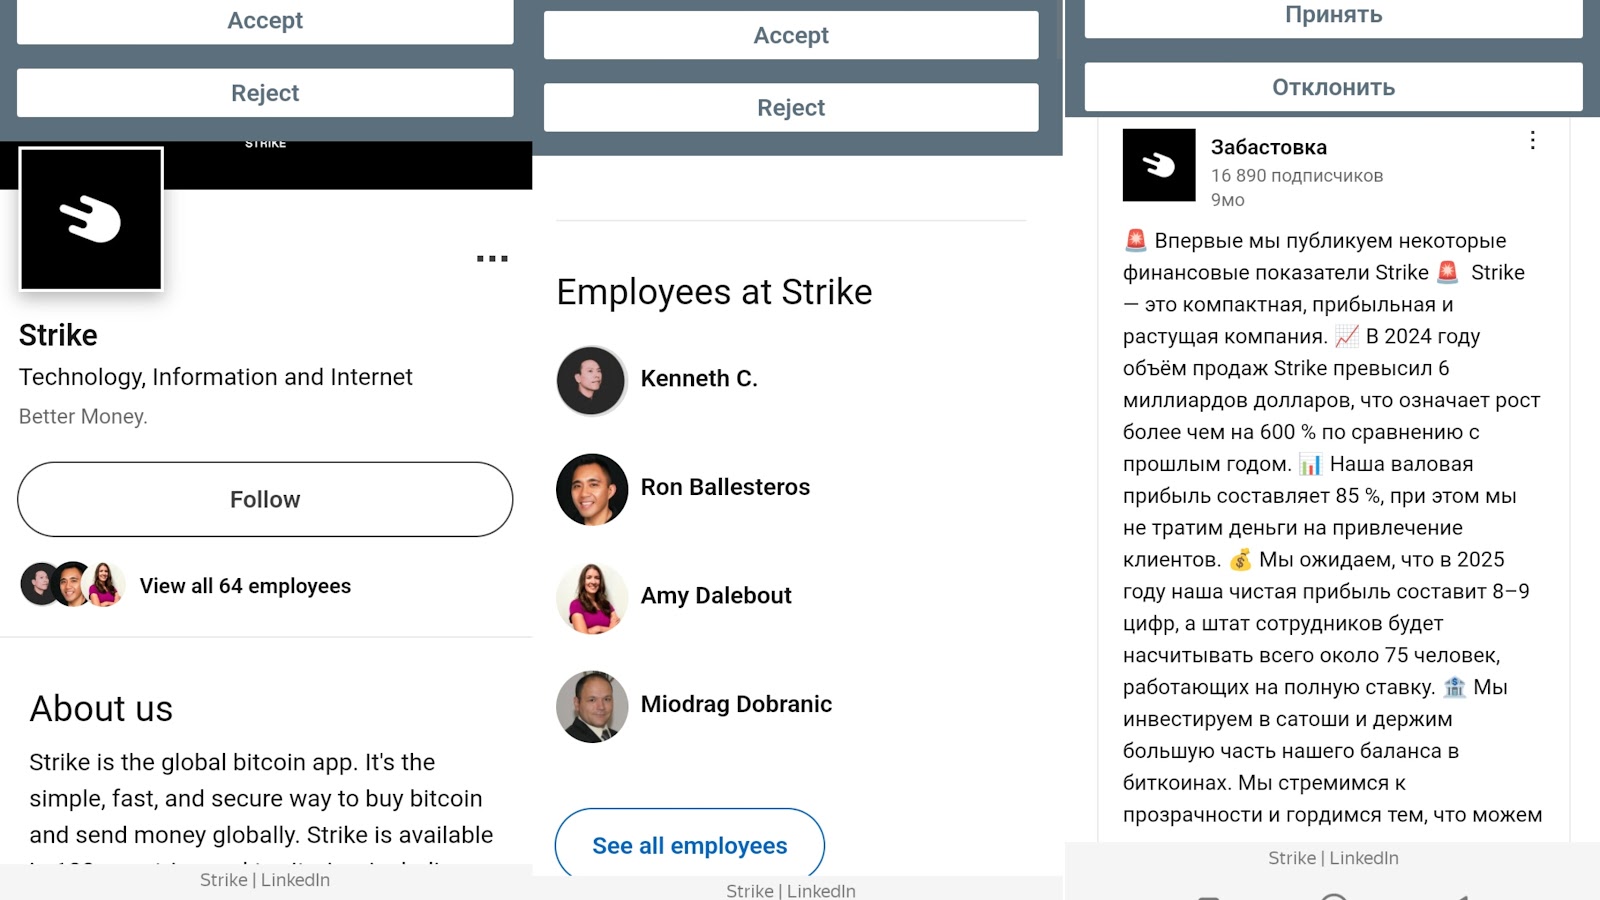The height and width of the screenshot is (900, 1600).
Task: Tap the Strike logo on the Russian post
Action: [1159, 165]
